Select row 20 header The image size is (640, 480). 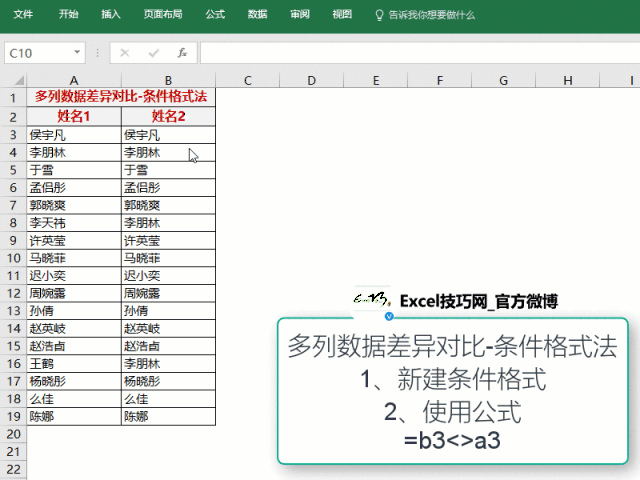[13, 434]
